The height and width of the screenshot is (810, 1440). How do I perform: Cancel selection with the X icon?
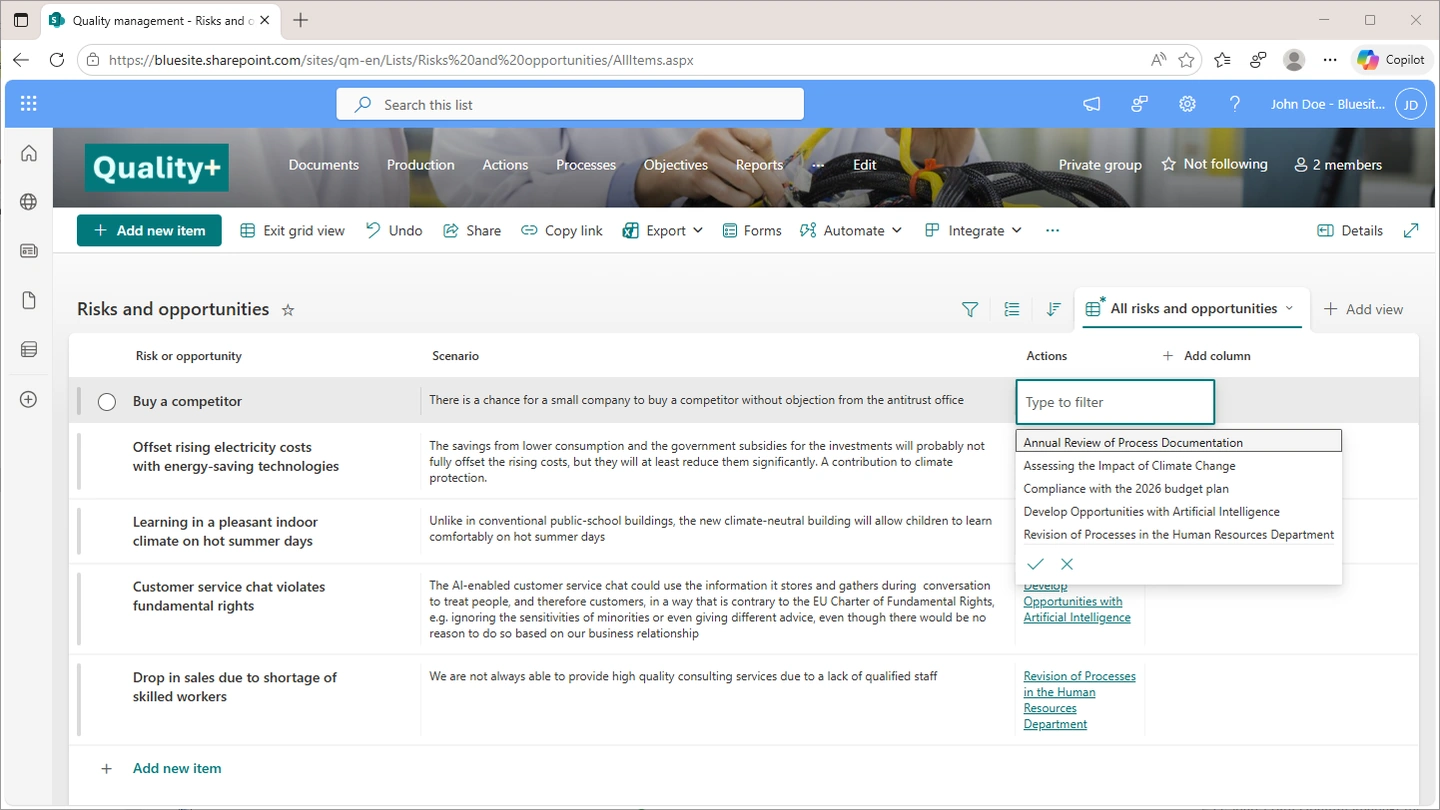[x=1067, y=564]
